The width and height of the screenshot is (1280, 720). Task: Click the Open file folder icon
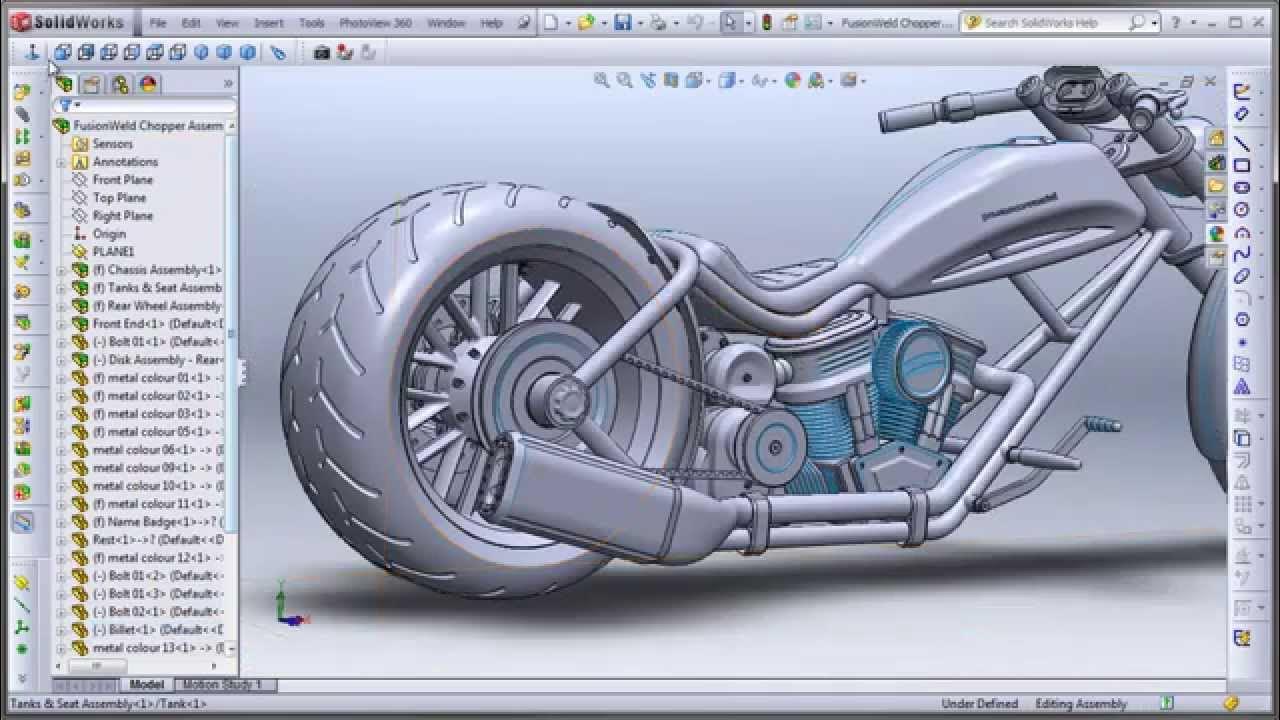click(586, 22)
